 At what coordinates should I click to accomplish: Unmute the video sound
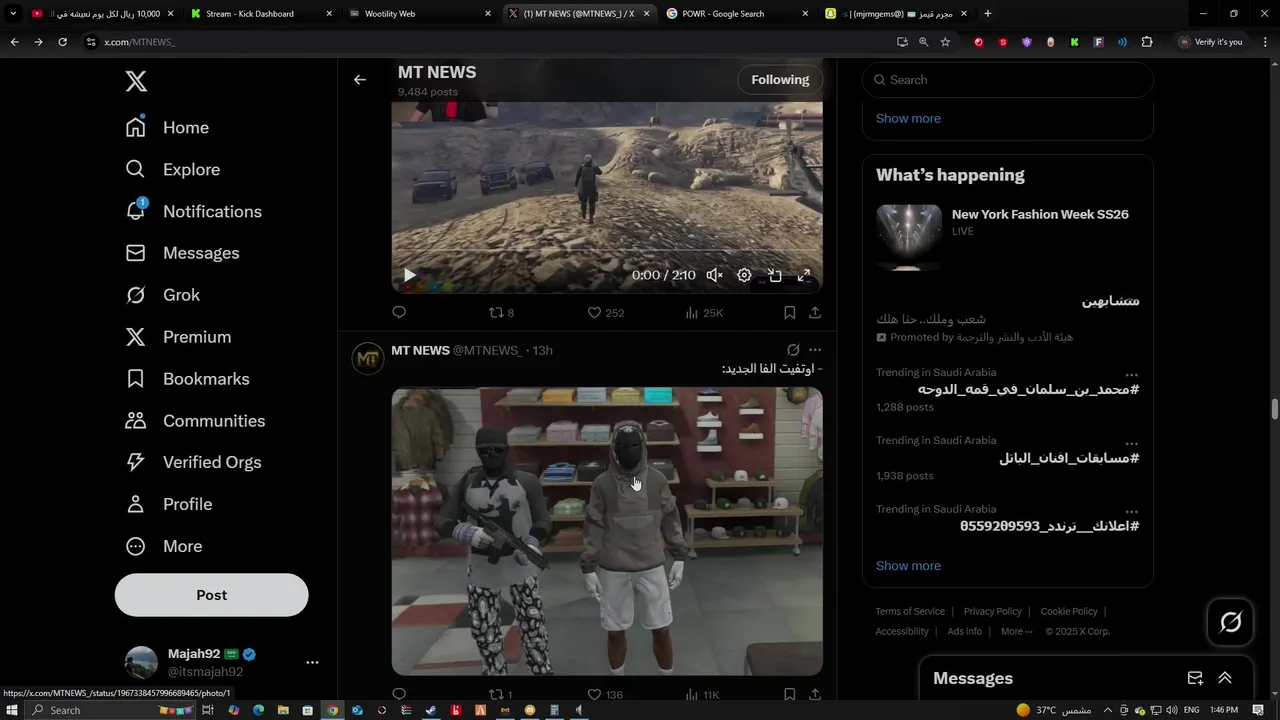tap(714, 275)
